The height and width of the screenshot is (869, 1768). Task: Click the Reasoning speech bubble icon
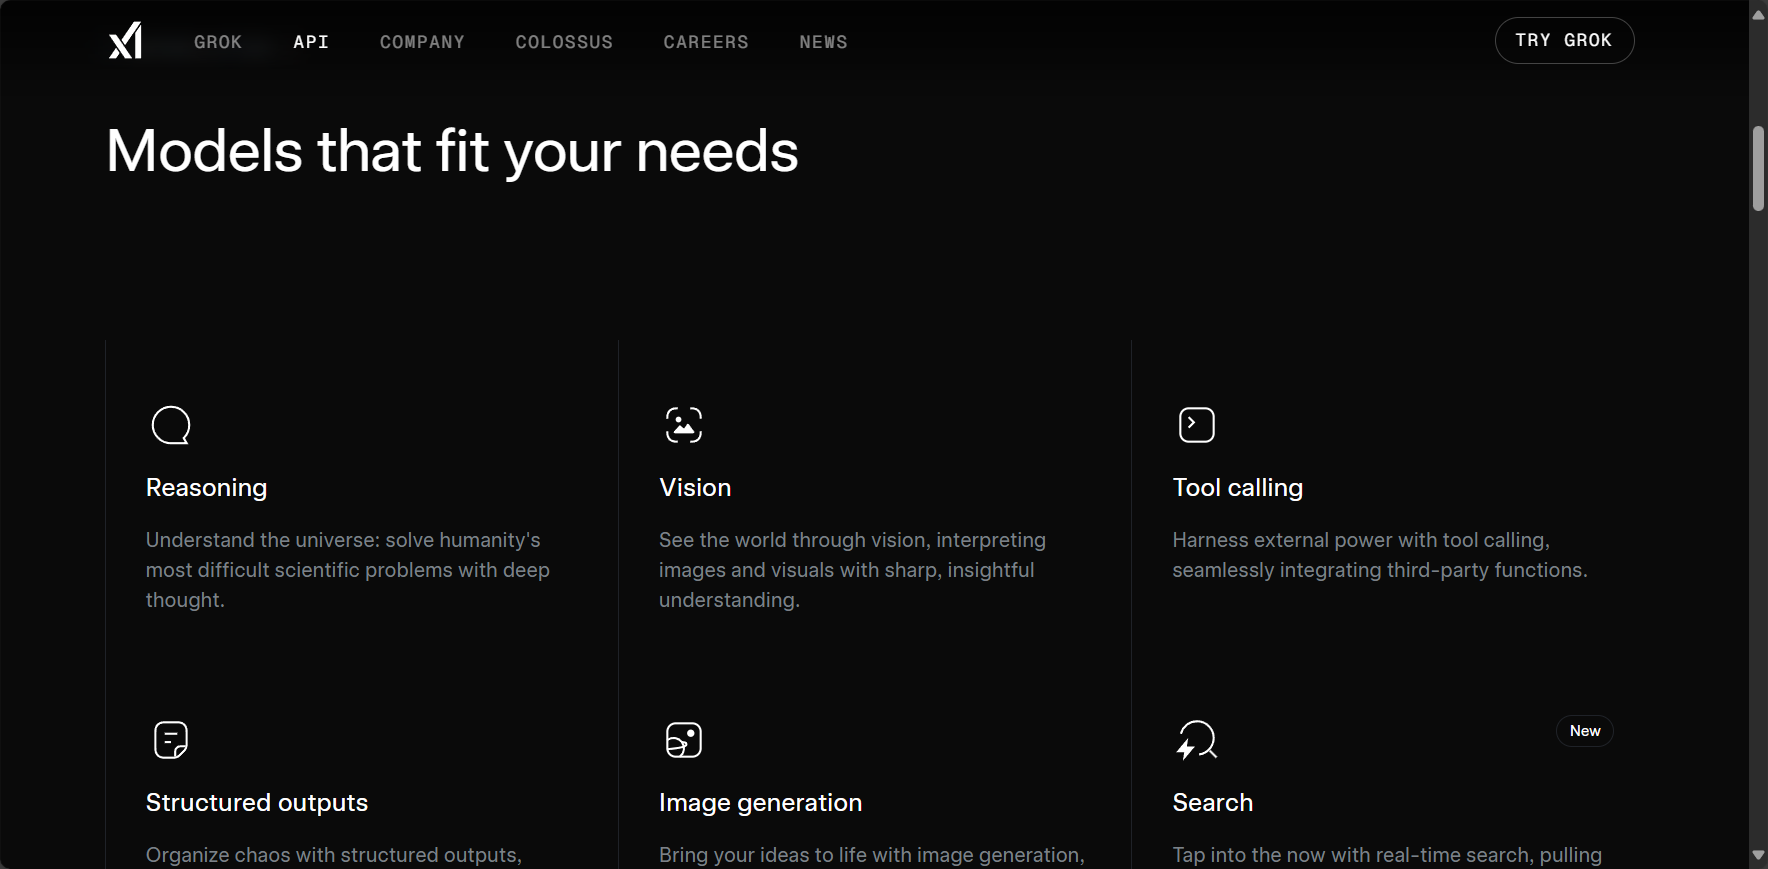pos(171,425)
